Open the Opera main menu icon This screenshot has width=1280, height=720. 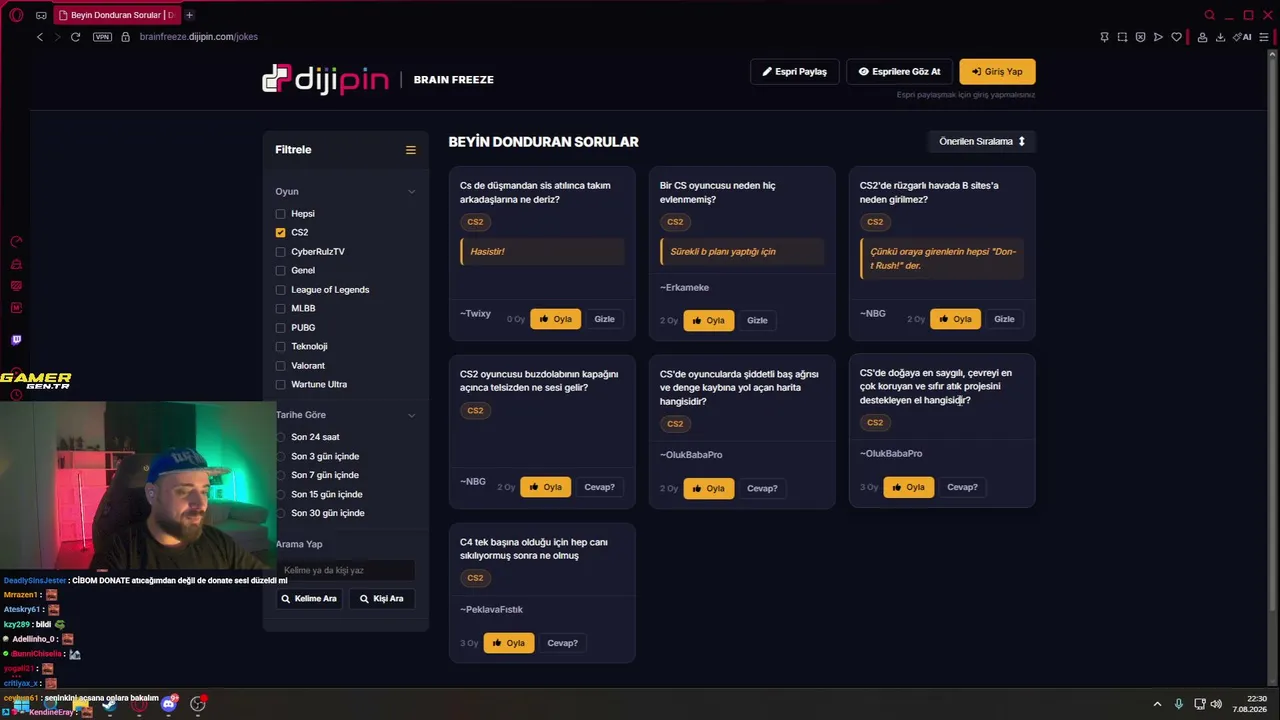tap(16, 15)
